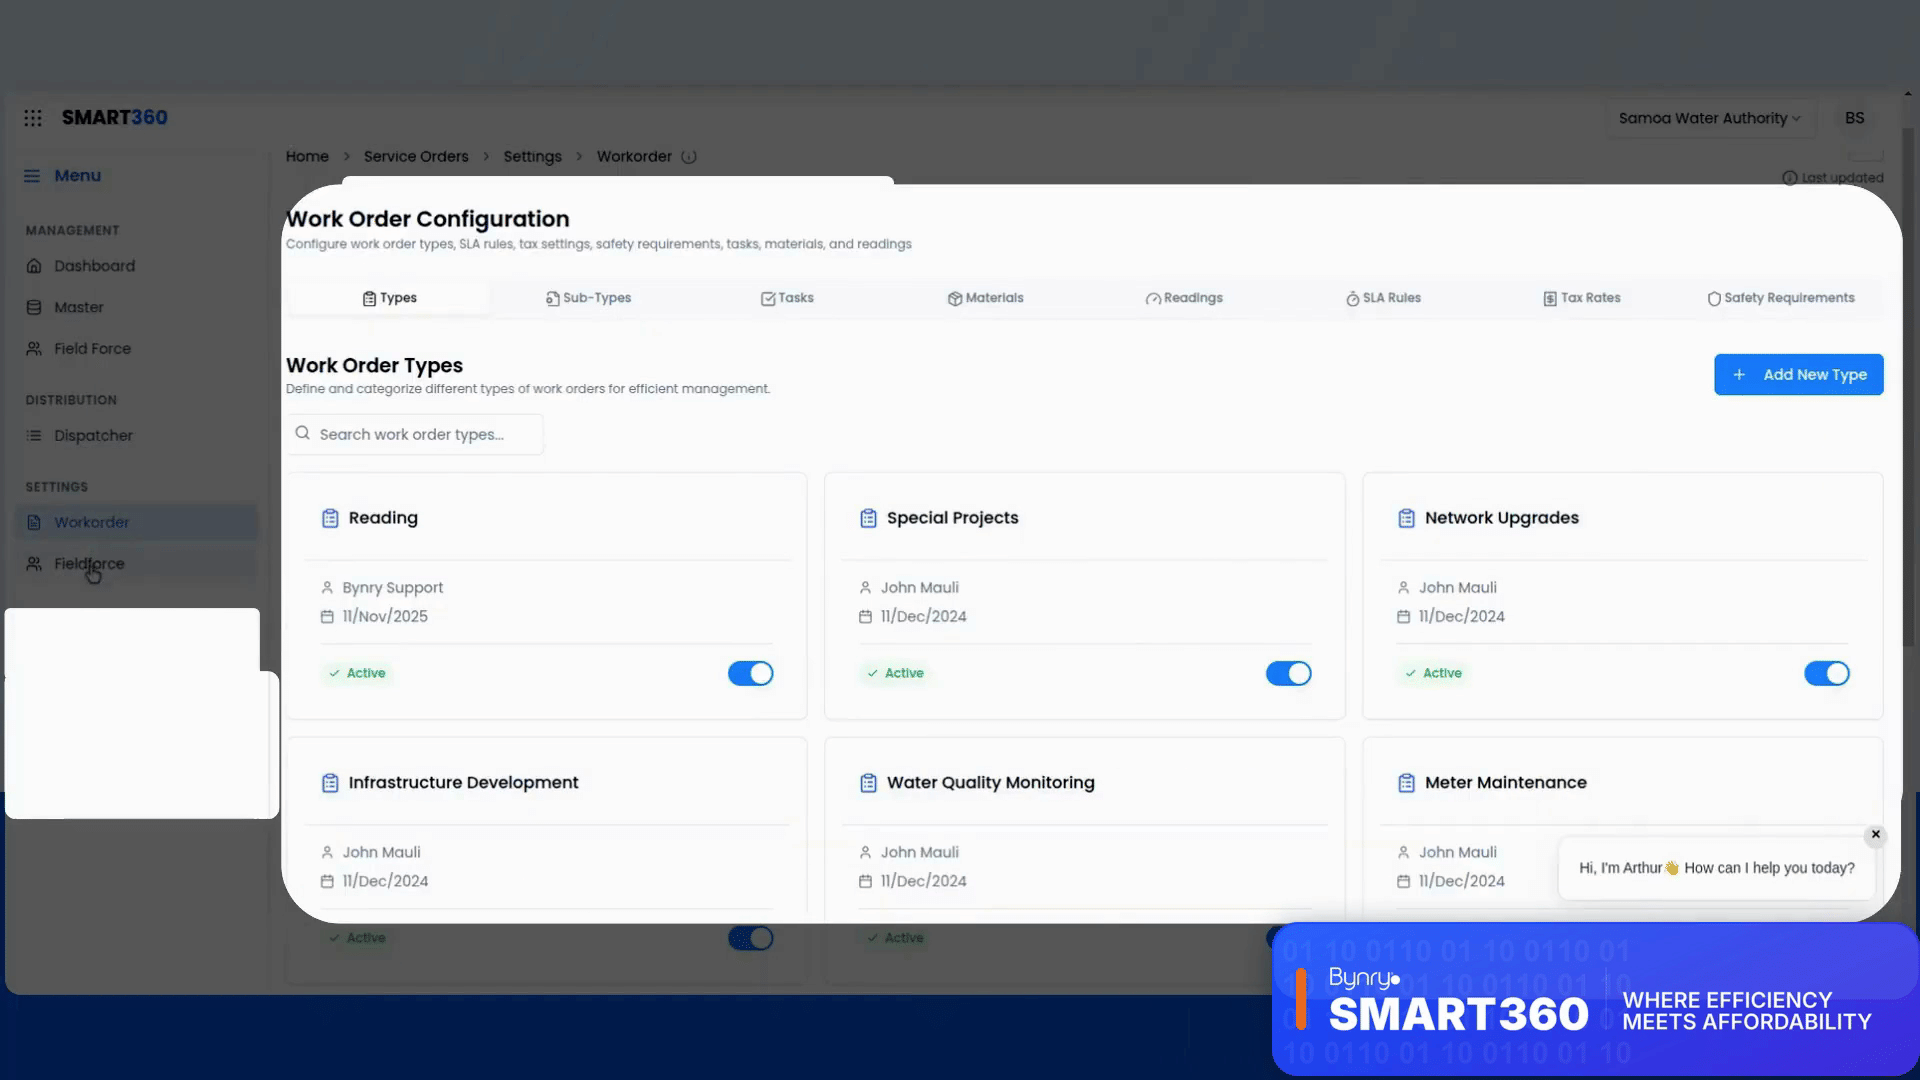Click Bynry Support name on Reading card

tap(392, 588)
